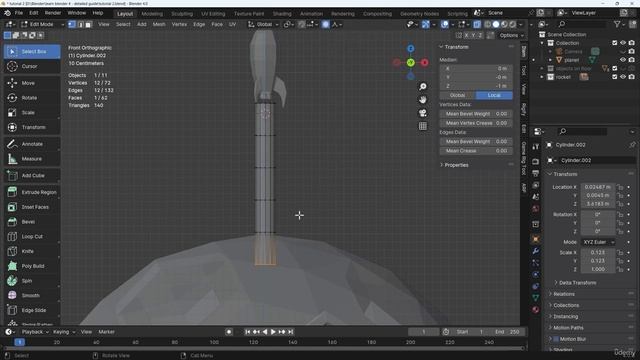
Task: Activate the Scale tool
Action: click(32, 113)
